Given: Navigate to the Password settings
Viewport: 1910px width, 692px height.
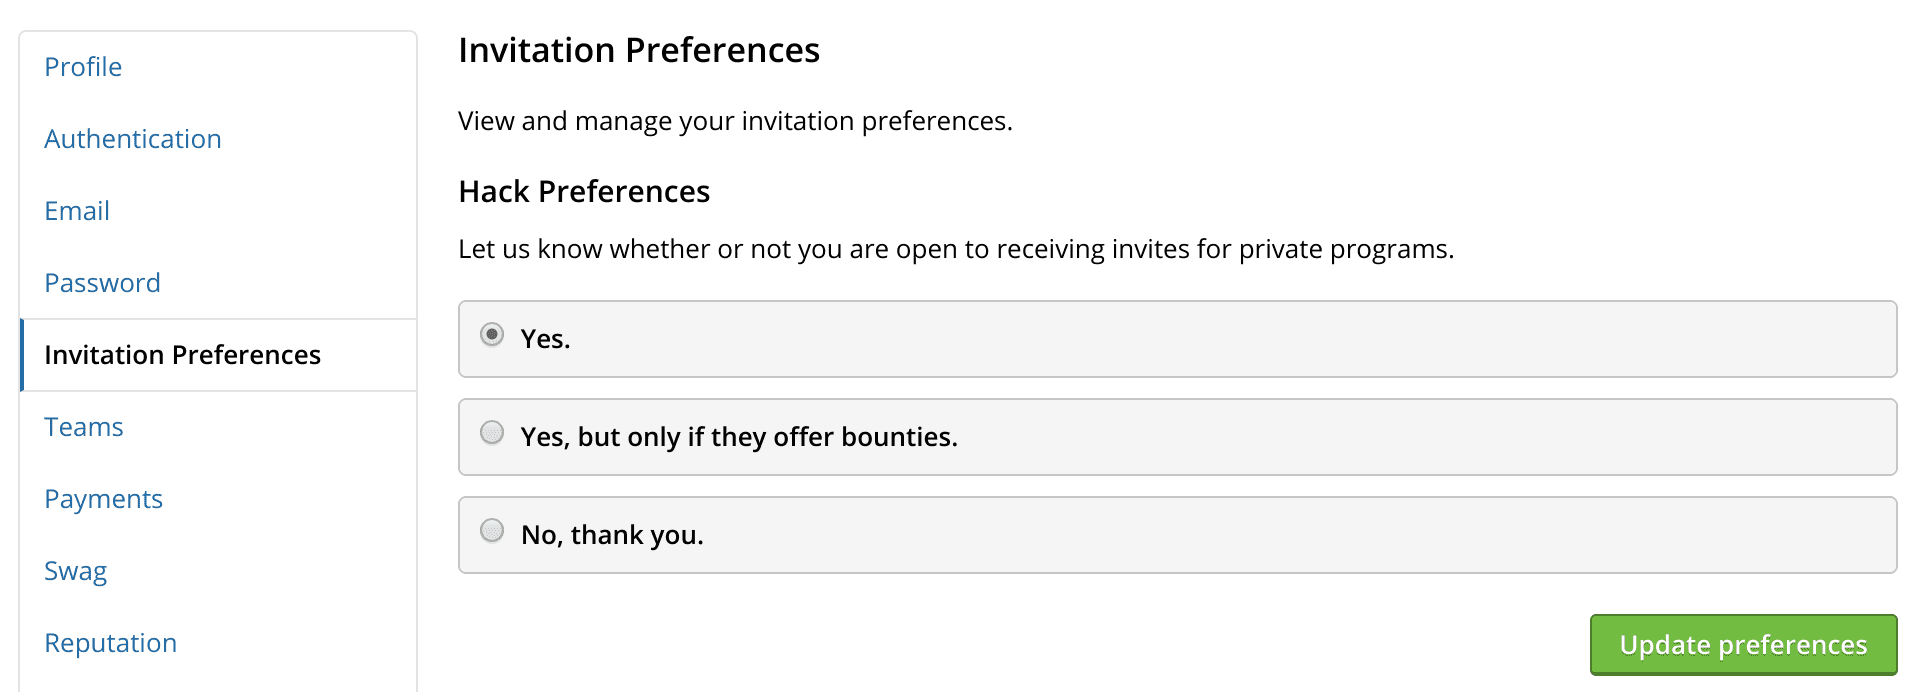Looking at the screenshot, I should (x=102, y=283).
